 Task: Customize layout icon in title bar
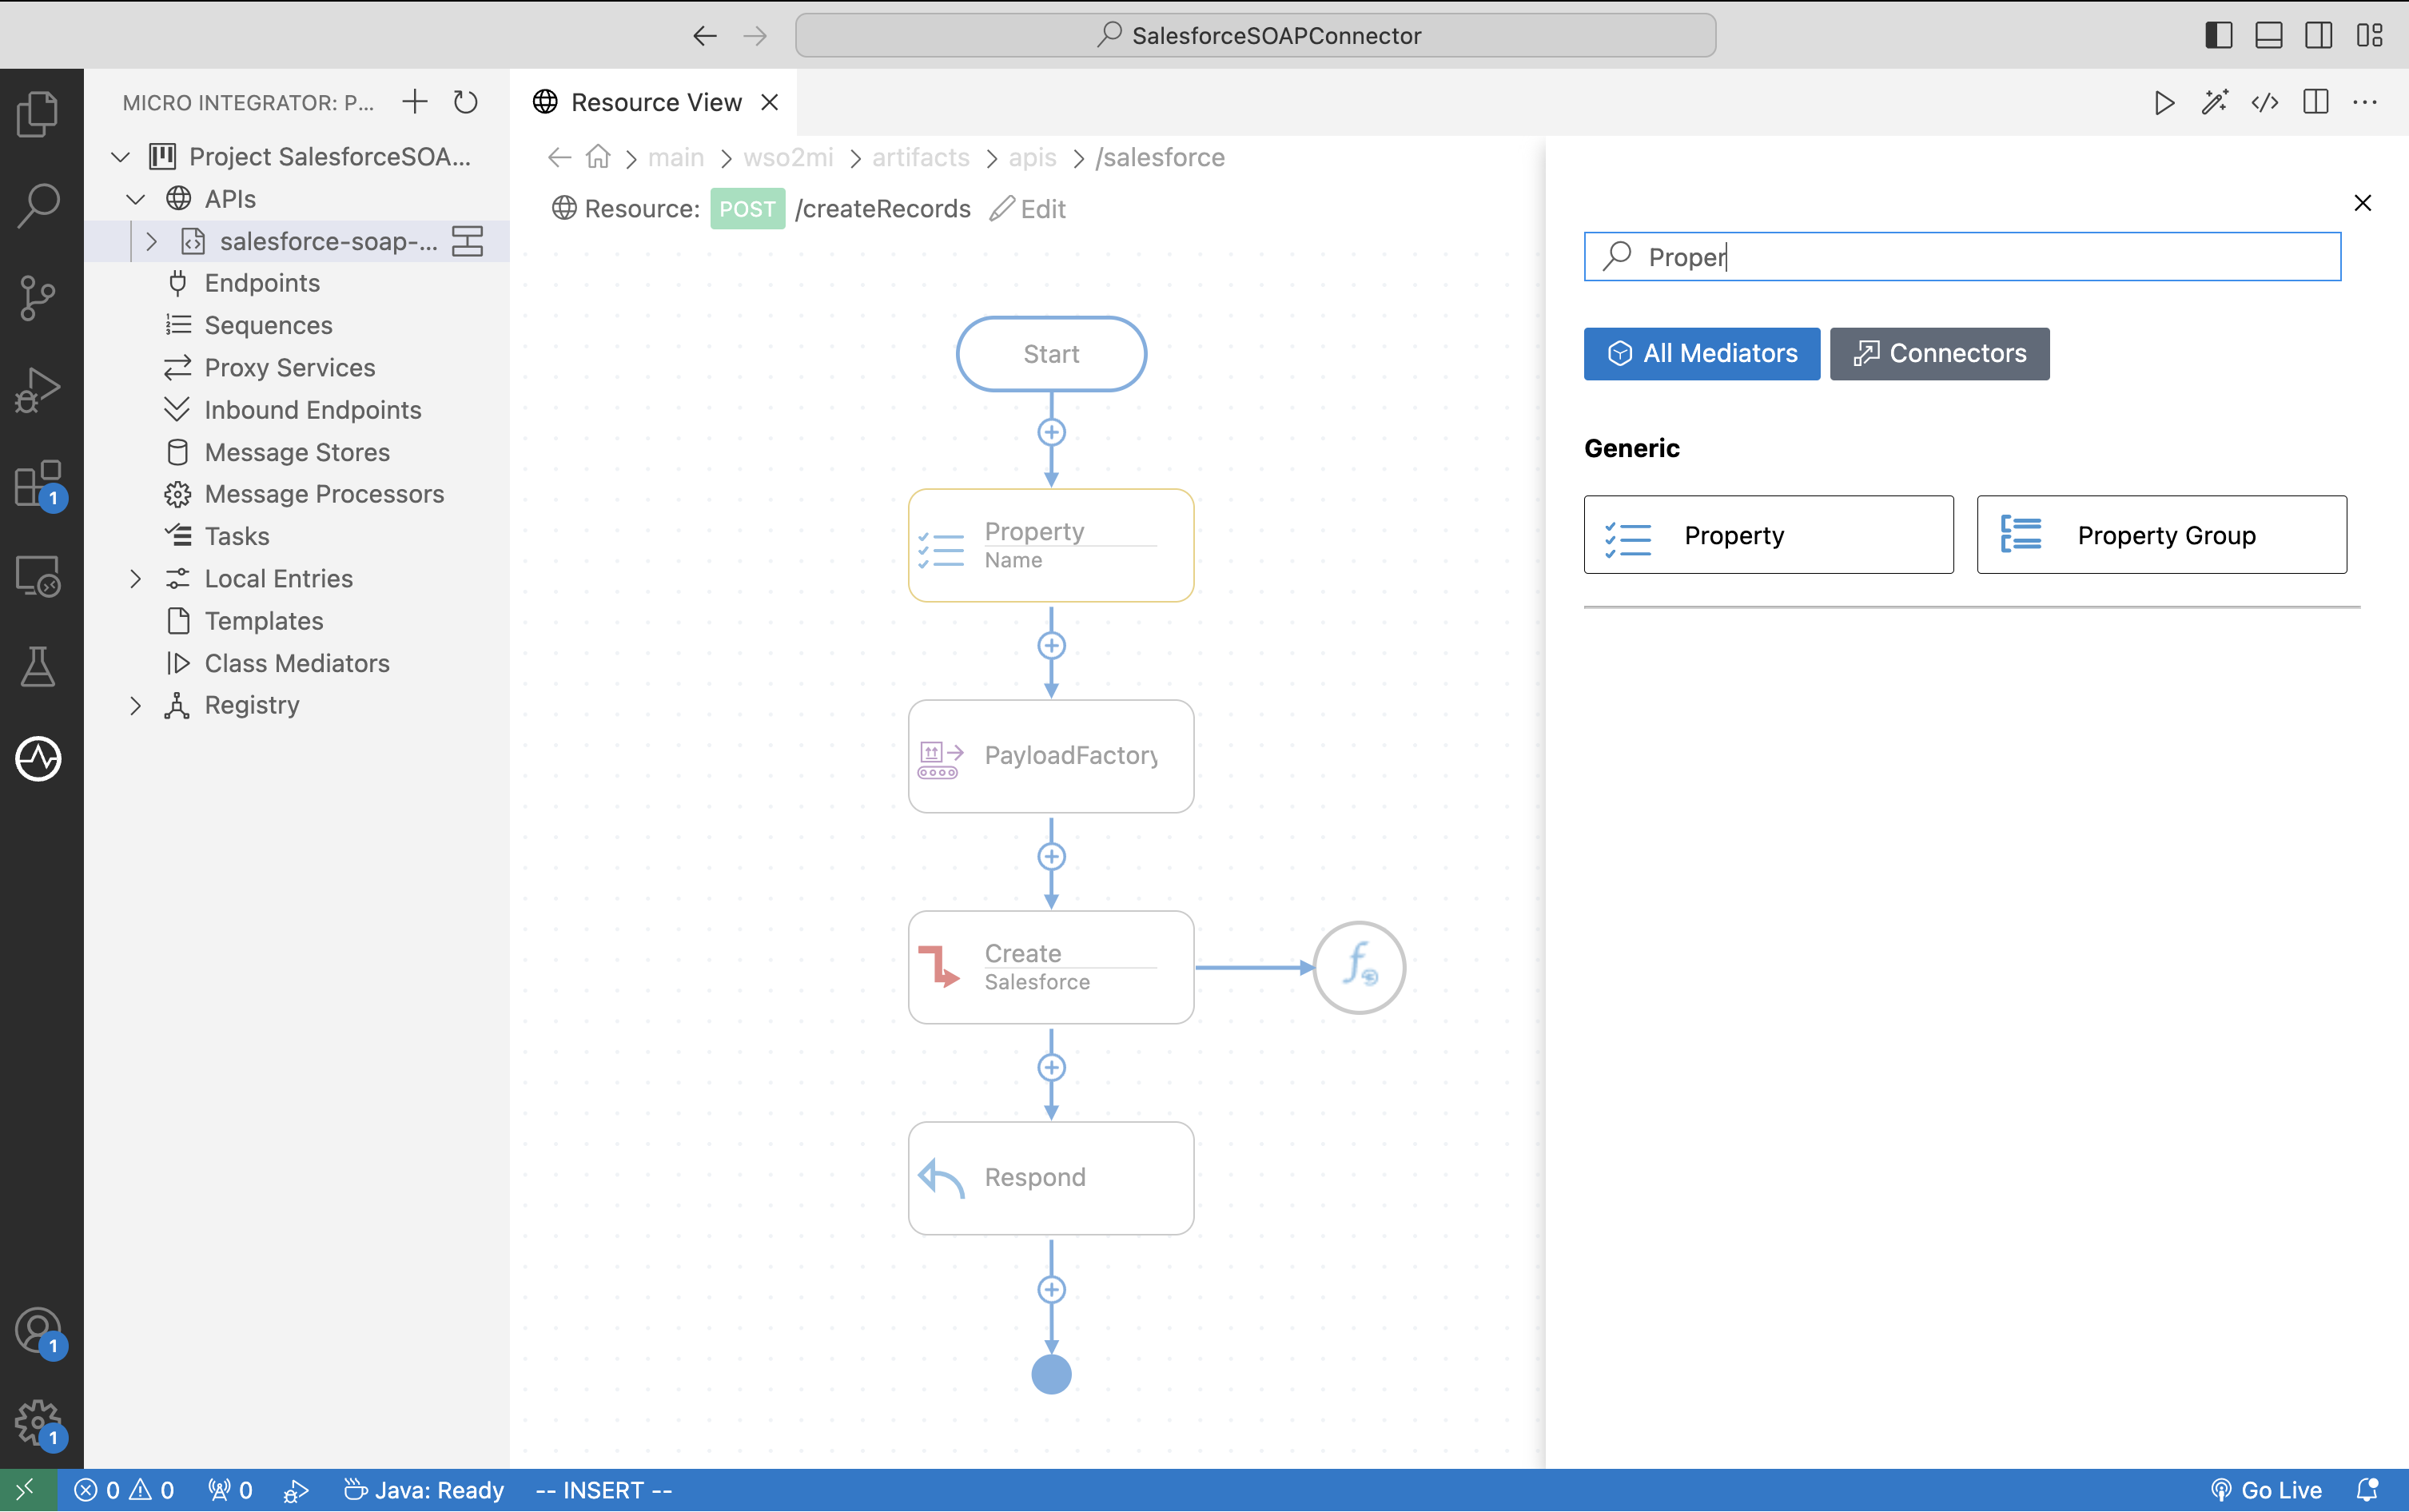pyautogui.click(x=2369, y=35)
